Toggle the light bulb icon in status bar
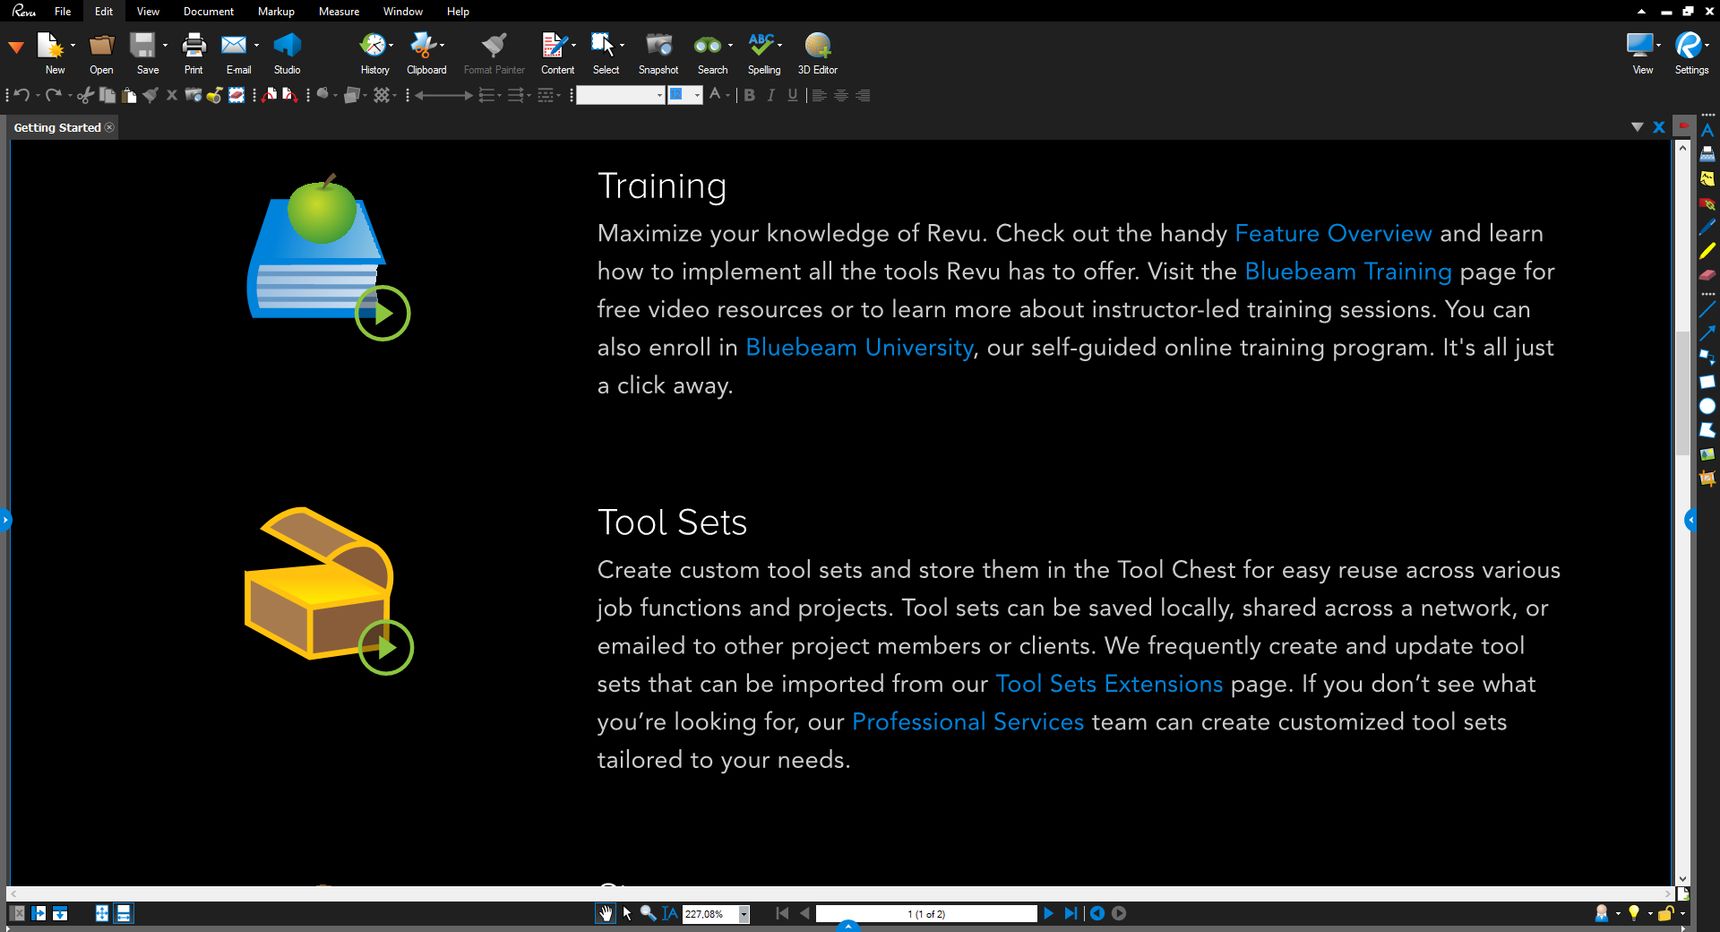The width and height of the screenshot is (1720, 932). click(x=1634, y=913)
